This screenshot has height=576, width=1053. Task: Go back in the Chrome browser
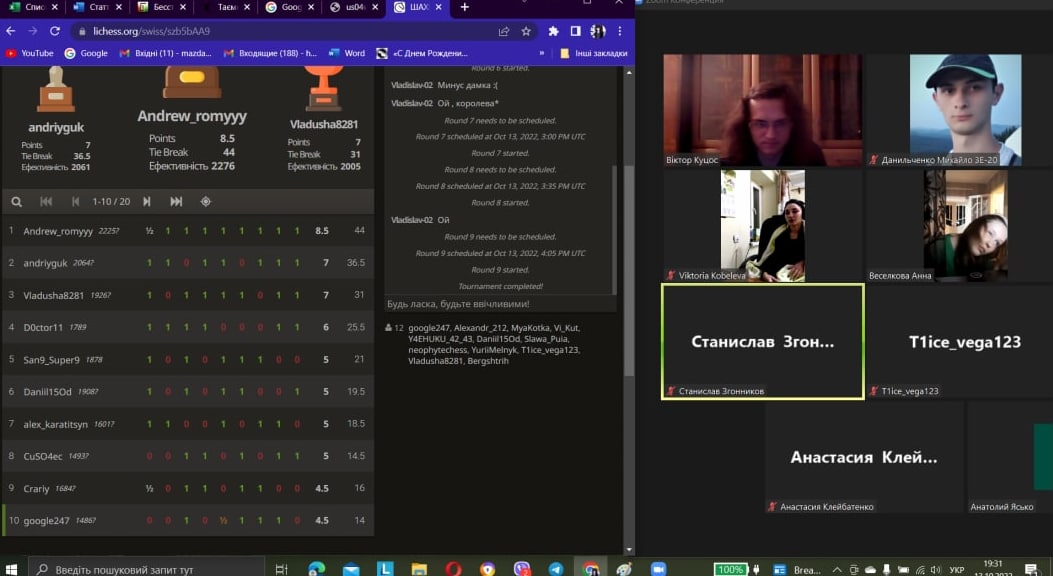coord(11,31)
